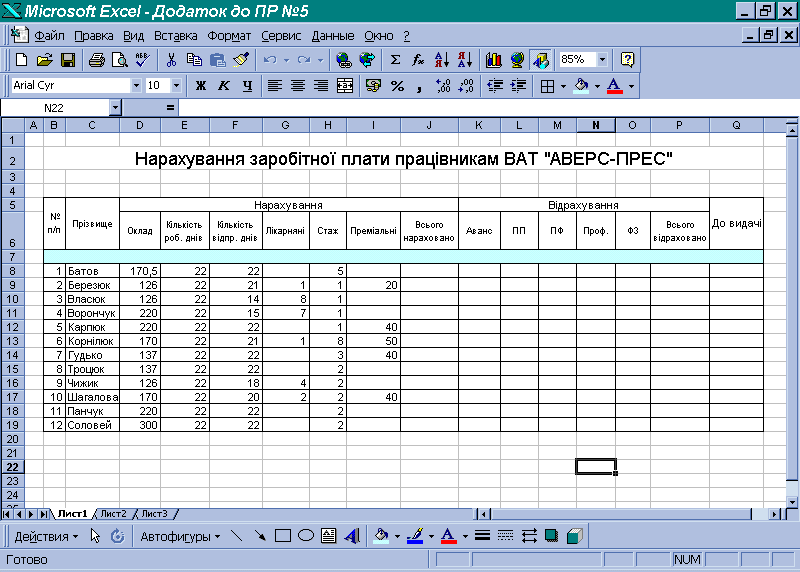Toggle underline Ч formatting
Viewport: 800px width, 572px height.
click(247, 86)
